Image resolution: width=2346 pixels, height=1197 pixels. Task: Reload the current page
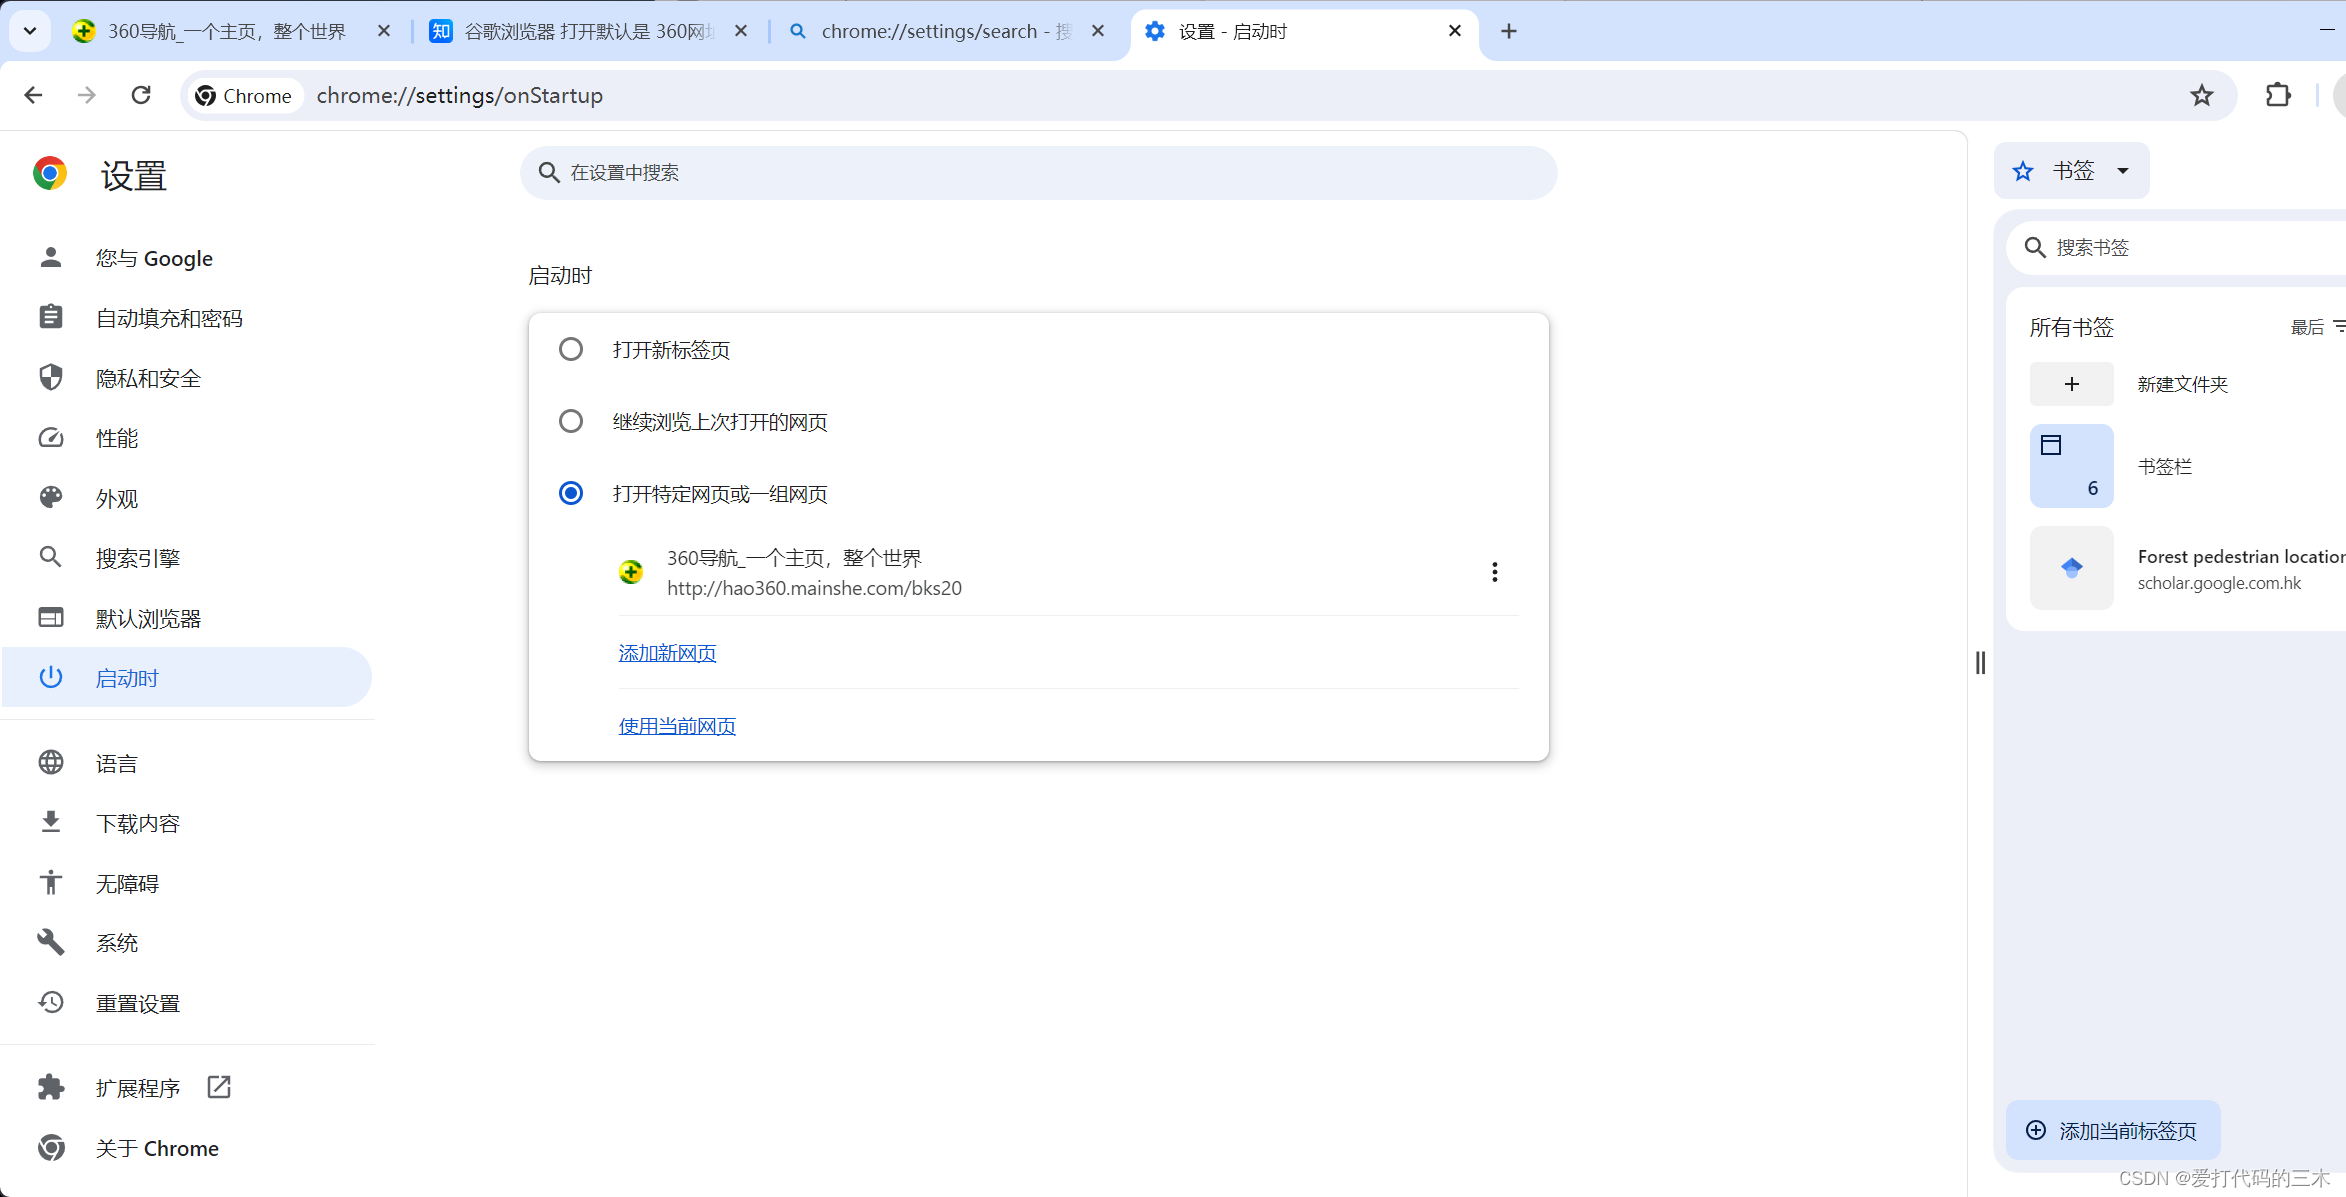pos(141,95)
